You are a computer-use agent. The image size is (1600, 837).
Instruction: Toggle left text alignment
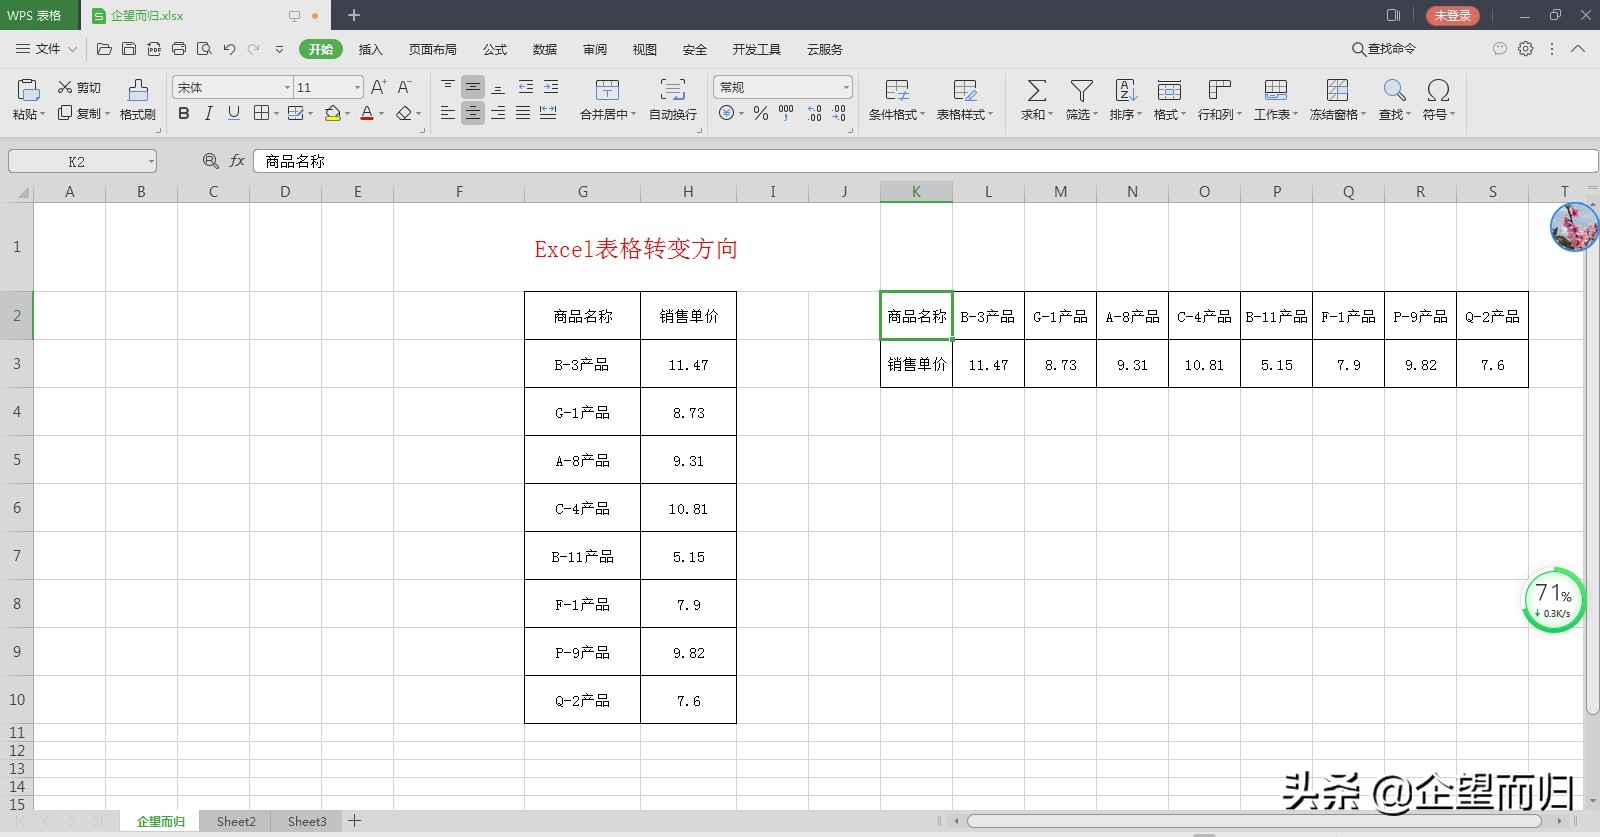[x=448, y=113]
